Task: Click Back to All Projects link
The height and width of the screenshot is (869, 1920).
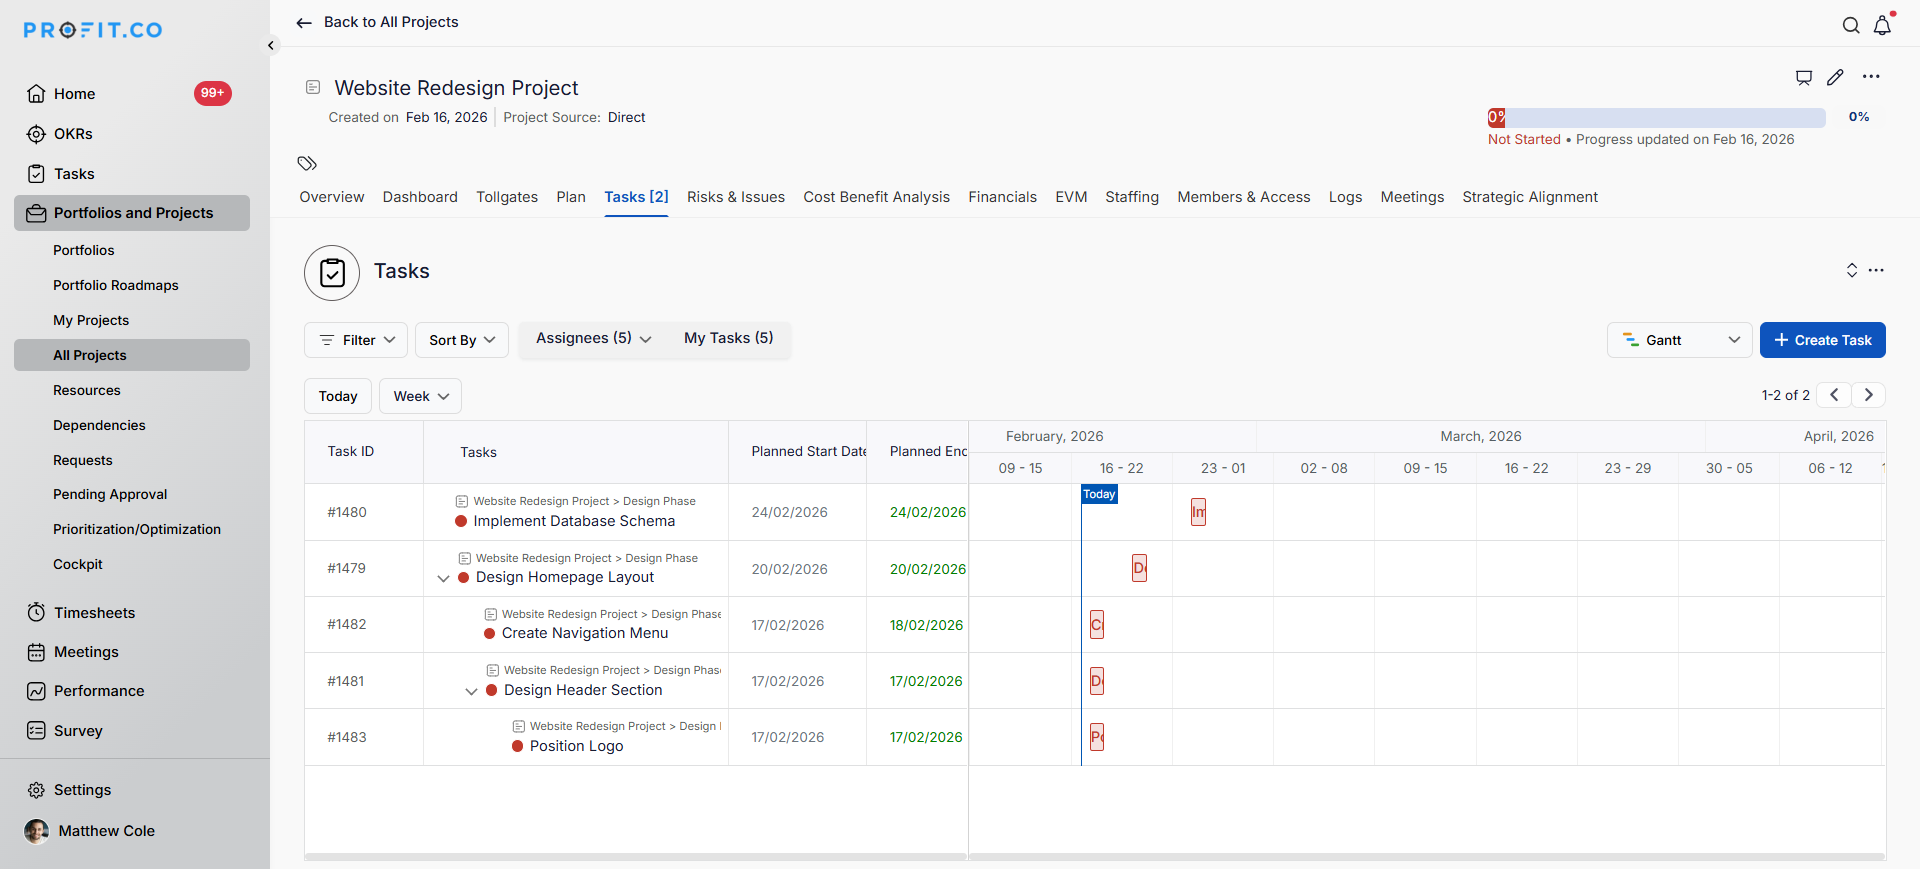Action: pos(377,22)
